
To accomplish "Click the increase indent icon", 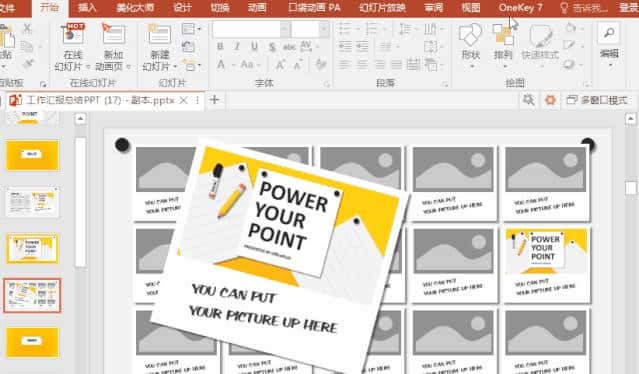I will point(362,46).
